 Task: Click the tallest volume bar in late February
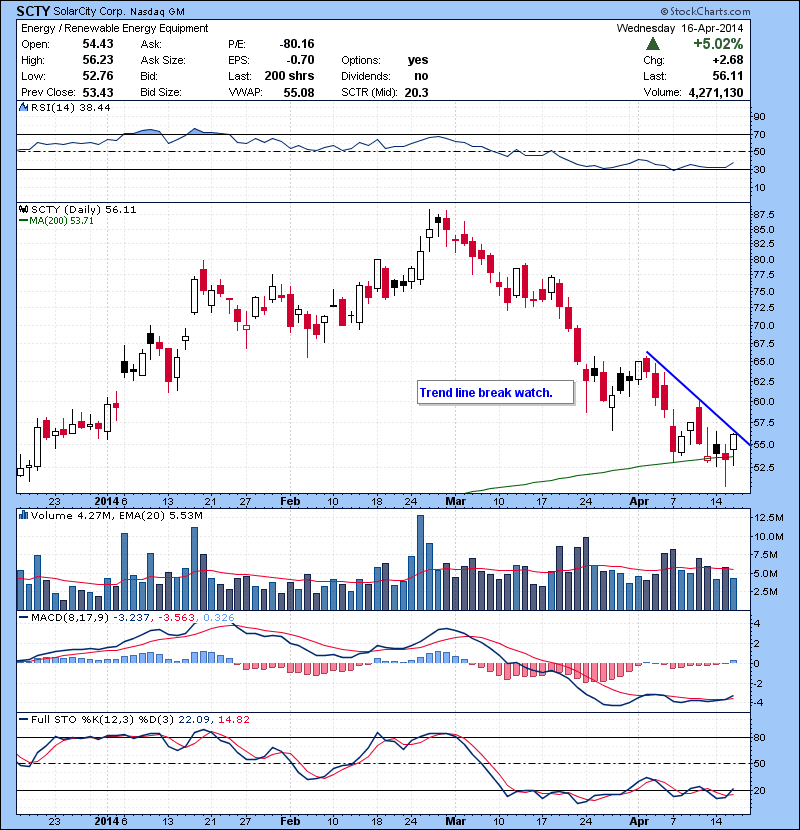click(x=420, y=563)
